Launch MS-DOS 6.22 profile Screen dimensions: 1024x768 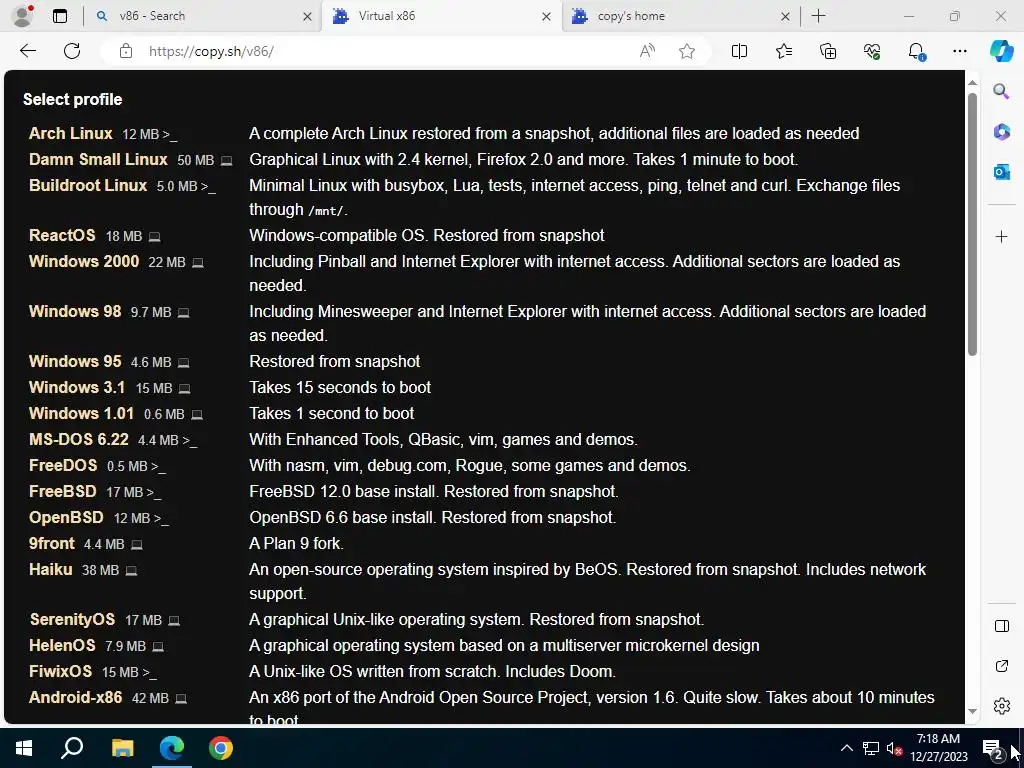[x=78, y=440]
